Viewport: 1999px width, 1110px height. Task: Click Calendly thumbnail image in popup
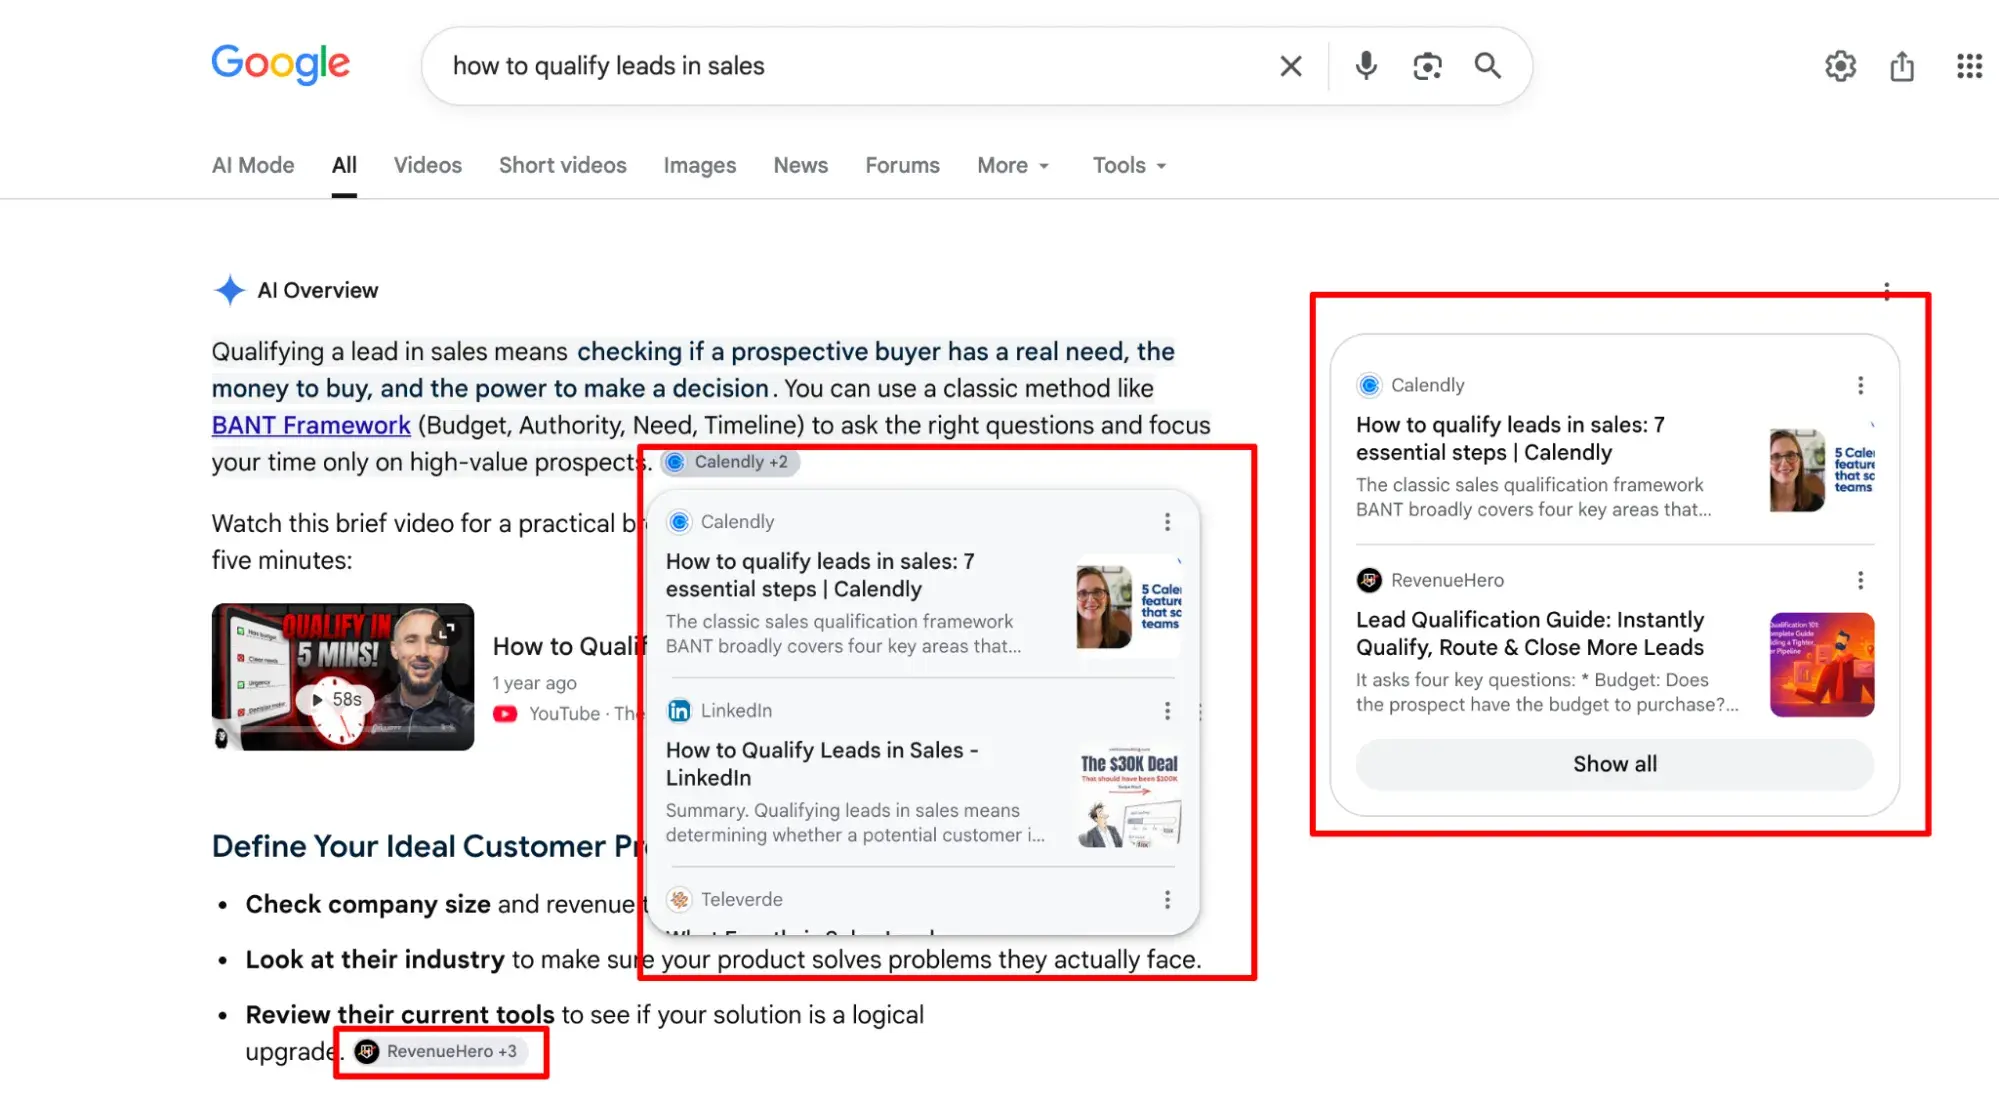1129,605
